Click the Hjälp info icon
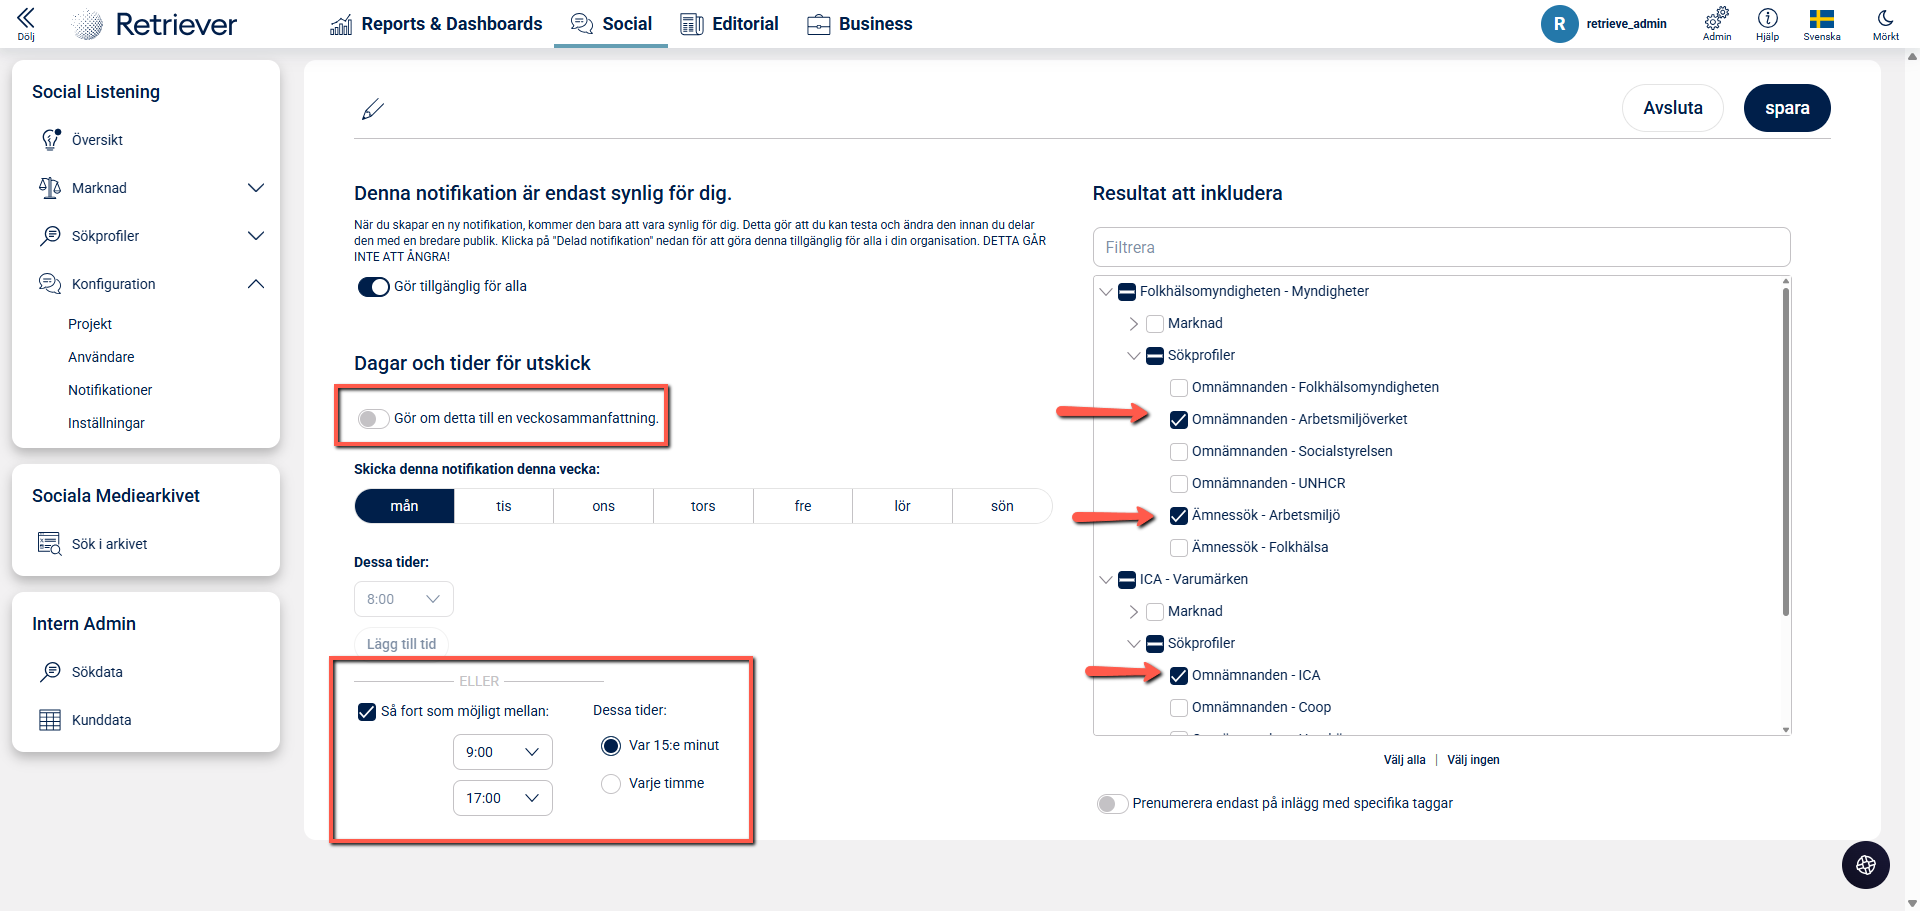 click(x=1767, y=19)
